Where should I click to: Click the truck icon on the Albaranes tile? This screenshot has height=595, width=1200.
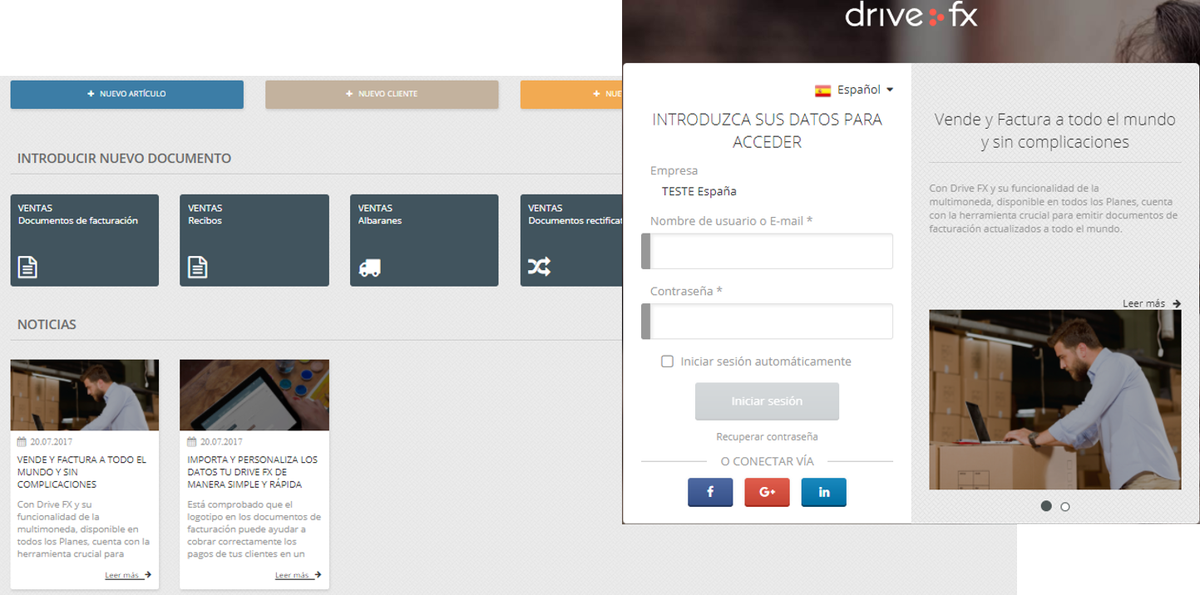click(370, 267)
